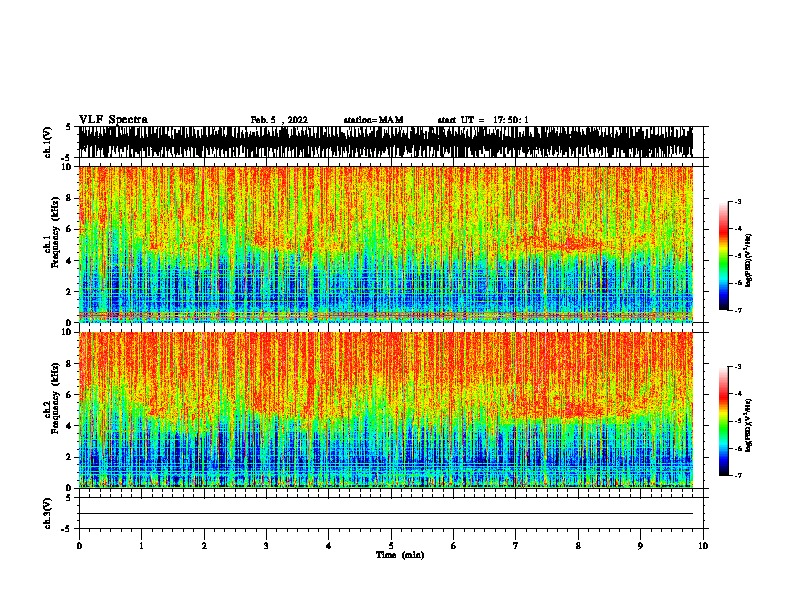The width and height of the screenshot is (792, 612).
Task: Click the ch.1 colorbar unit label log(PSD)
Action: coord(748,261)
